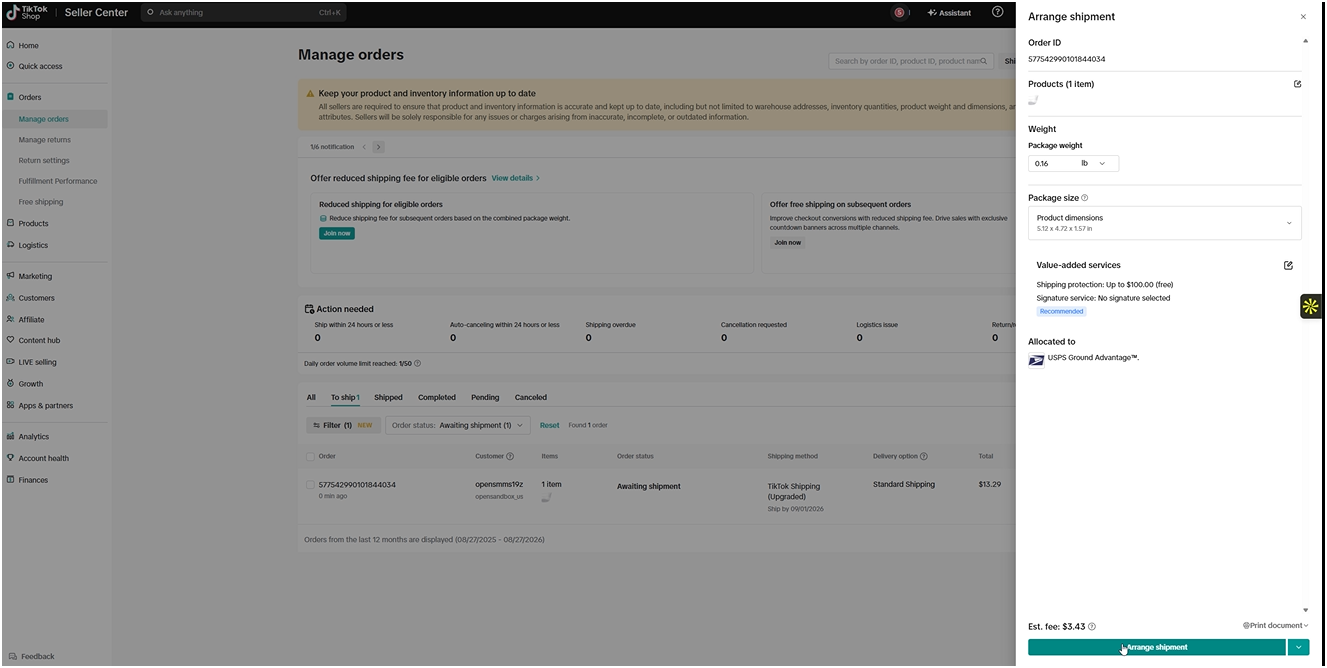Image resolution: width=1327 pixels, height=668 pixels.
Task: Open Quick access in sidebar
Action: coord(40,66)
